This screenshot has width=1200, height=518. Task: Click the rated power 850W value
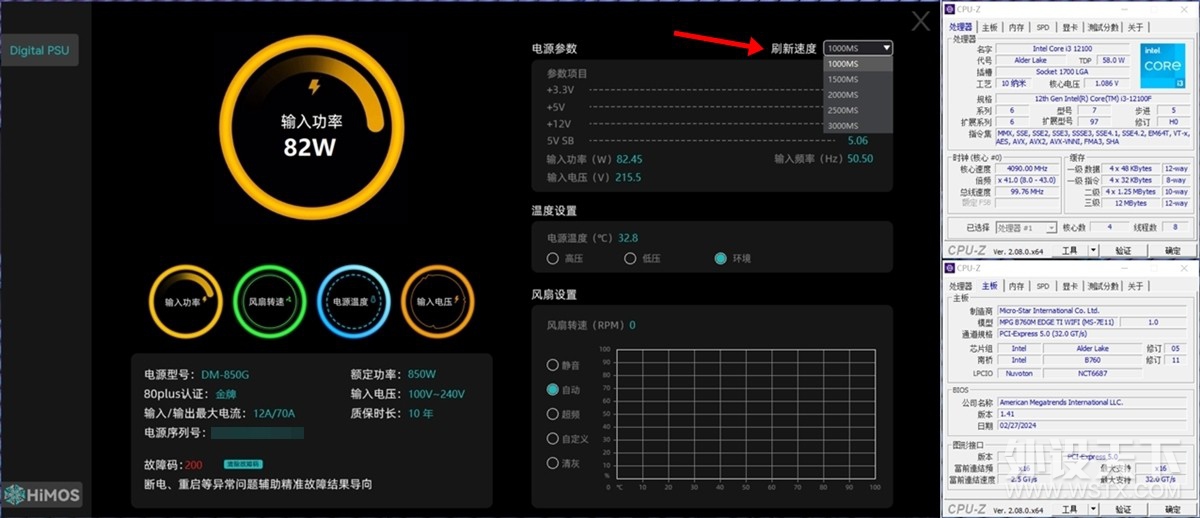pyautogui.click(x=422, y=375)
